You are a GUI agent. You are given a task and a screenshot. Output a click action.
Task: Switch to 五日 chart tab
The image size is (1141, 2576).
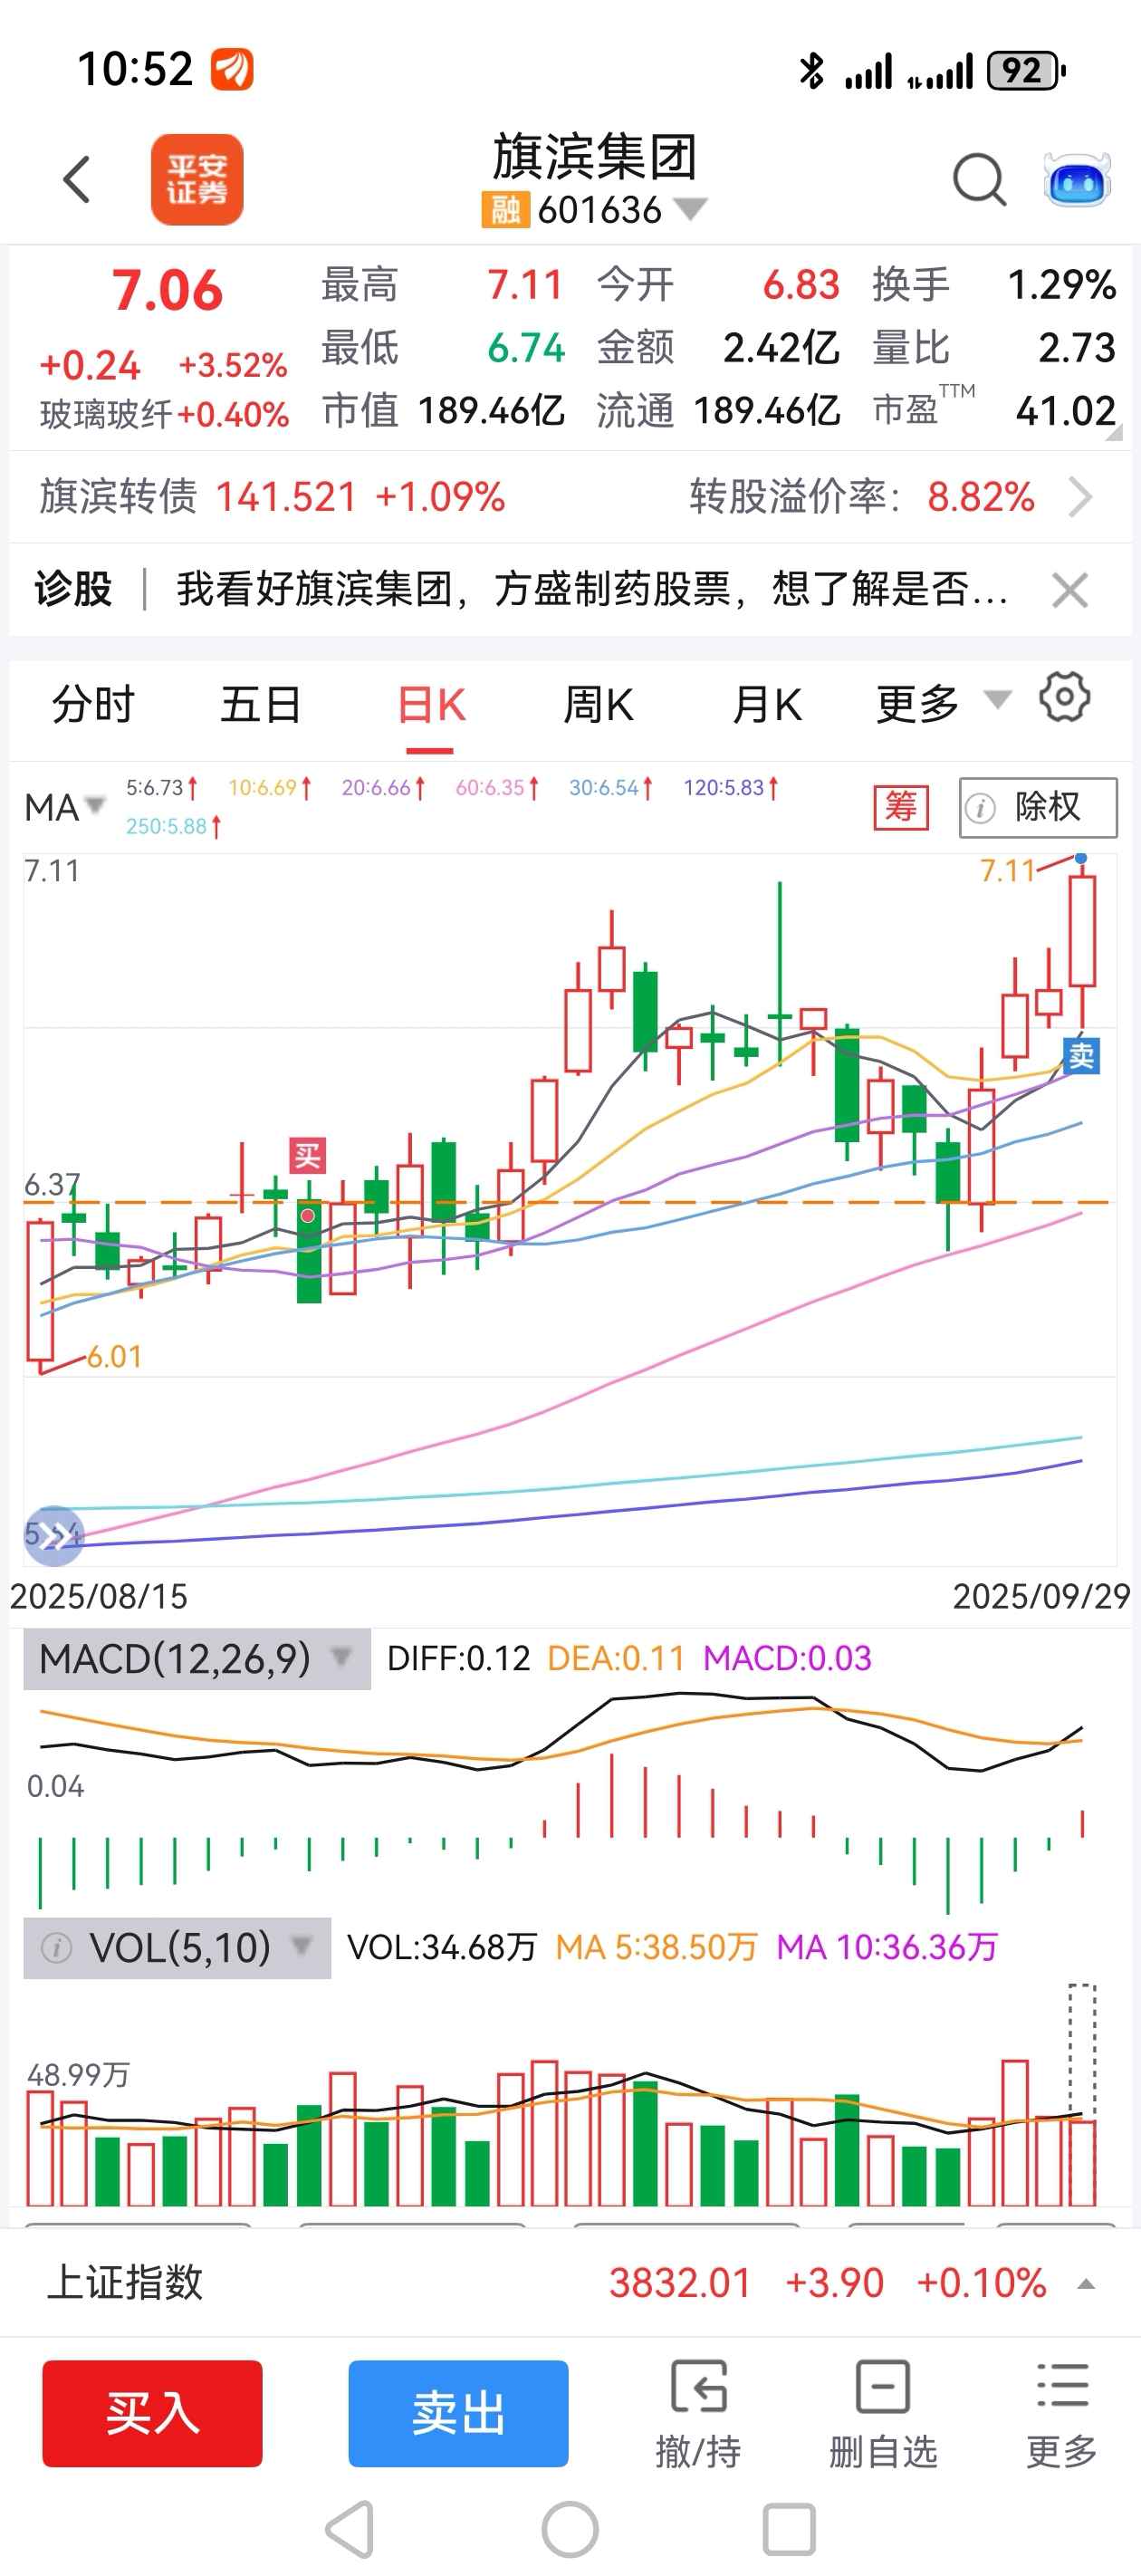coord(261,705)
